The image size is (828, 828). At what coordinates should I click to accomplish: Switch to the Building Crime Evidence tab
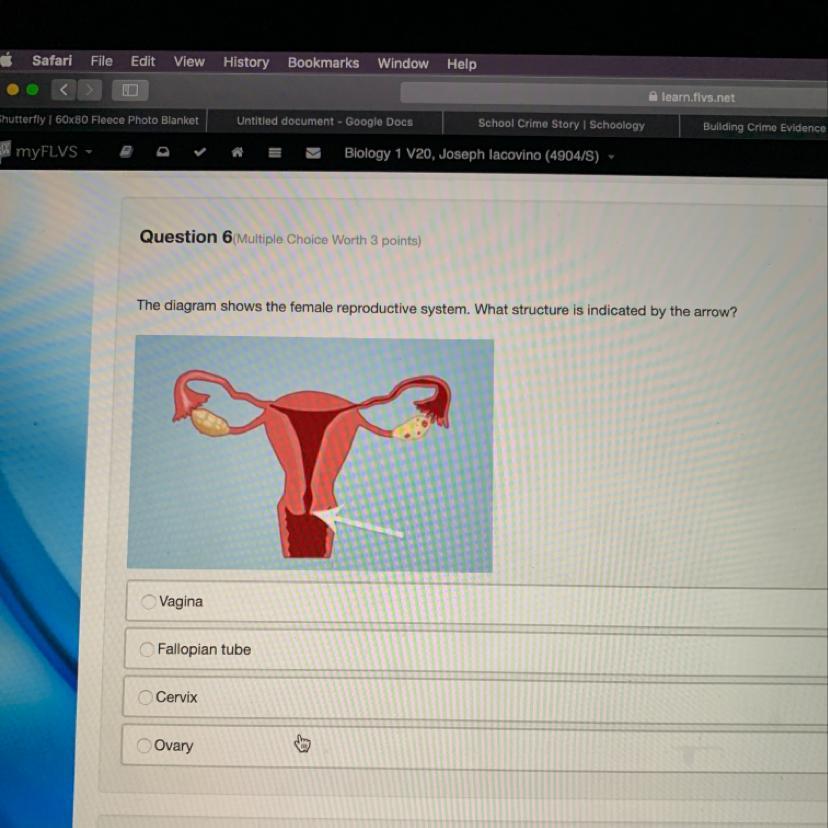point(755,127)
